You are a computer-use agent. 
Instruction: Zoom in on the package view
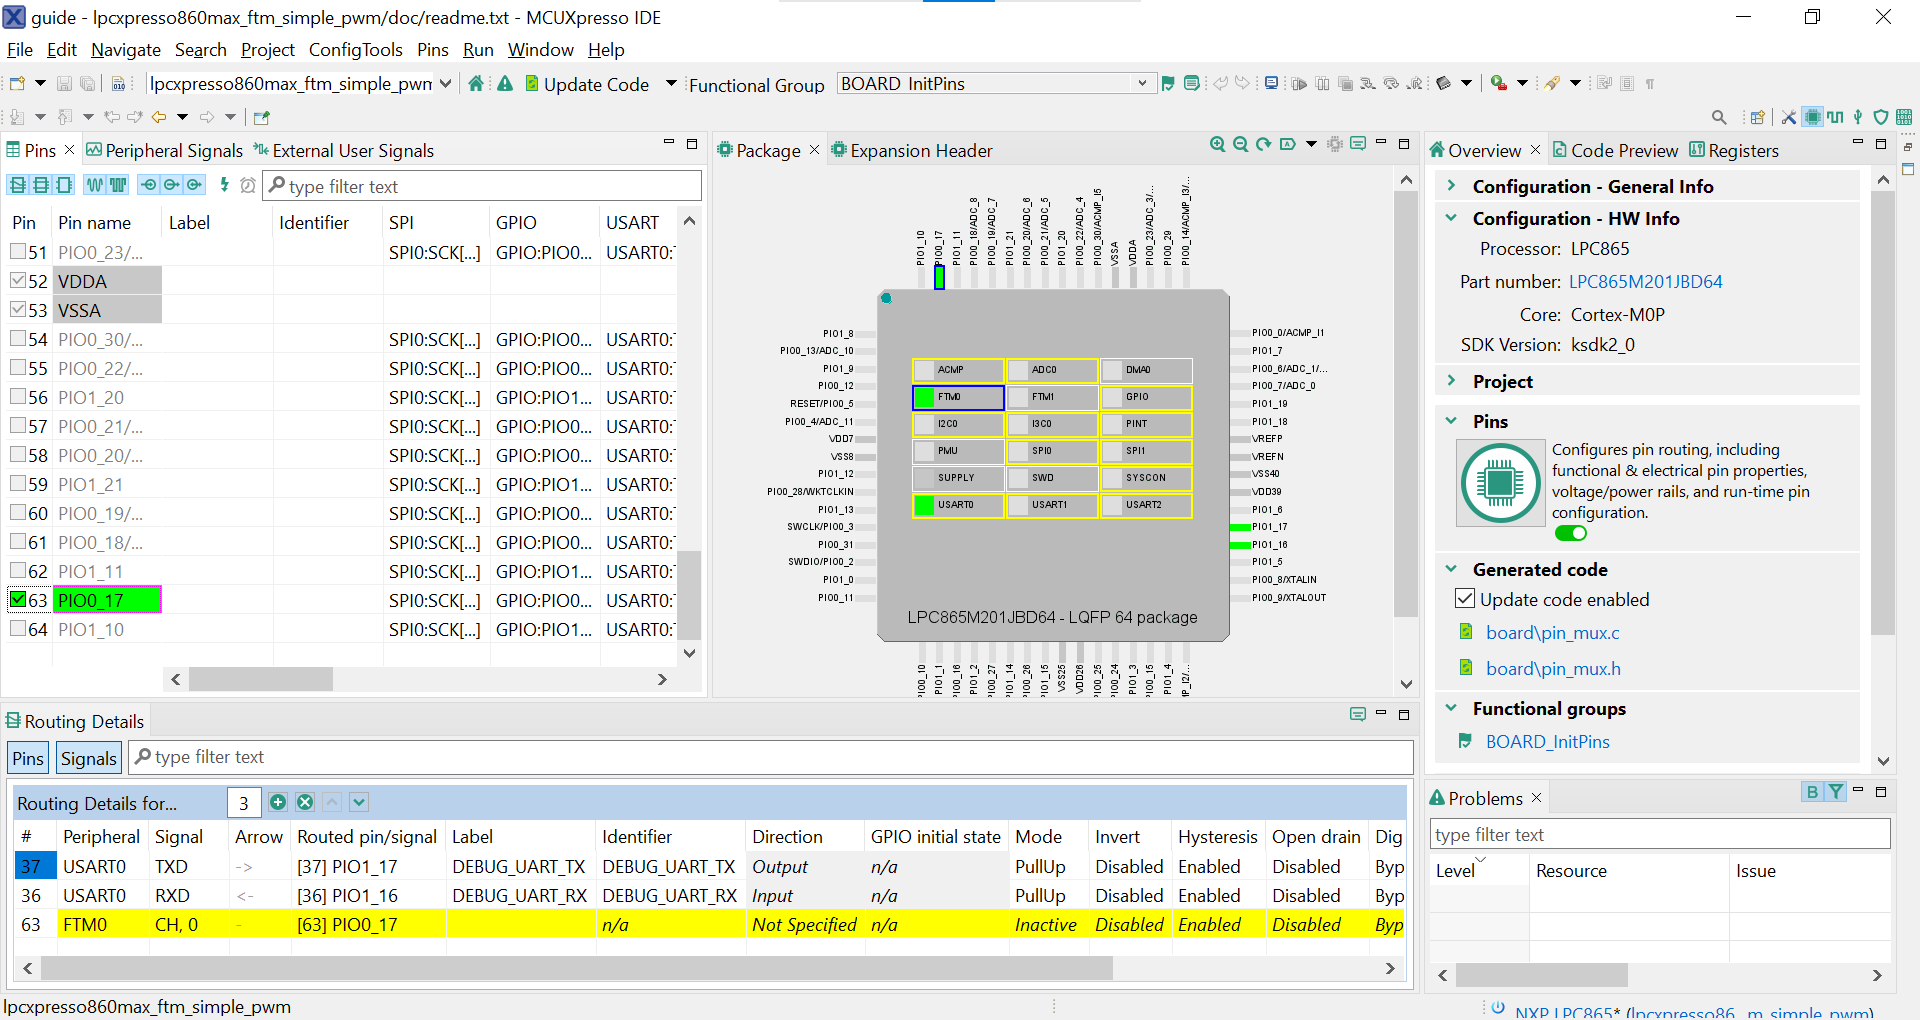[1217, 144]
